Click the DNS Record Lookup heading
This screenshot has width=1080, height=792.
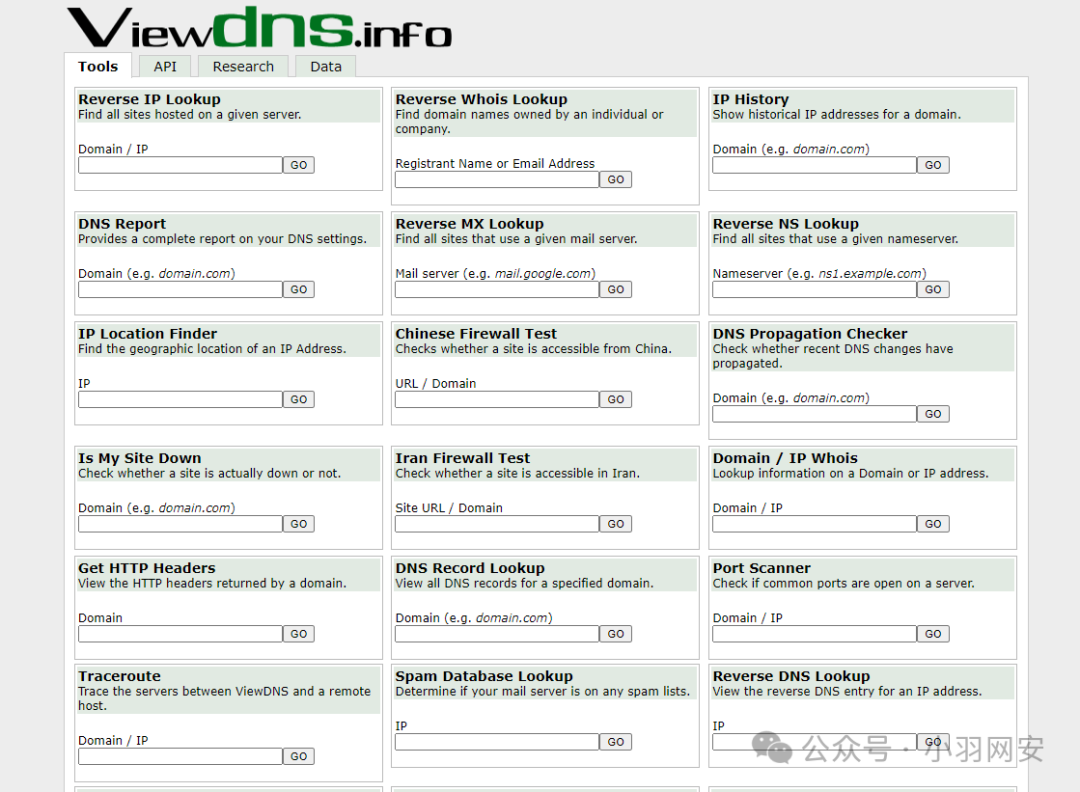coord(470,568)
